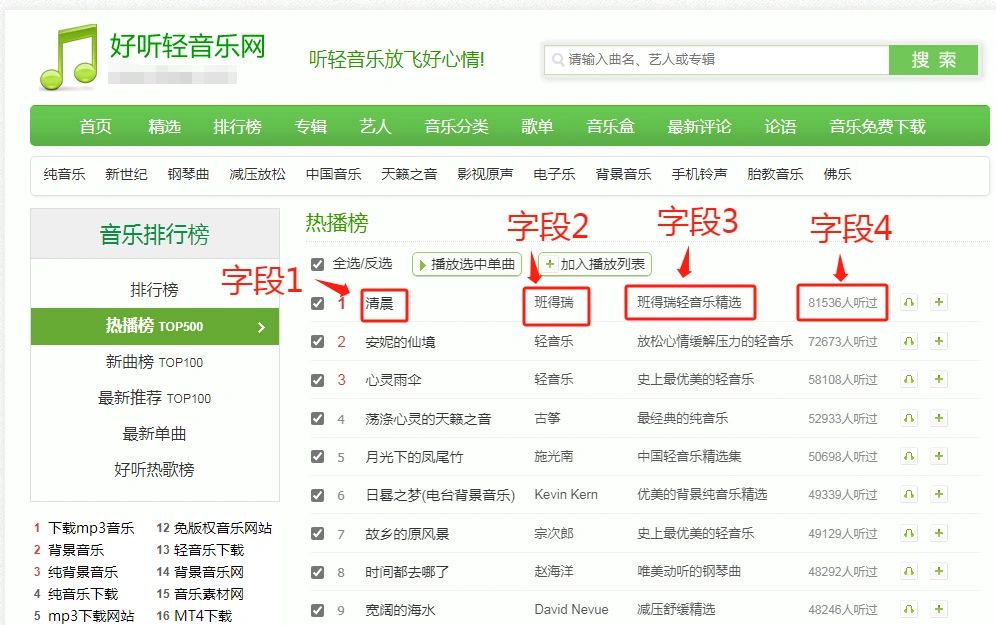Click the plus icon beside 故乡的原风景
Image resolution: width=996 pixels, height=625 pixels.
click(x=938, y=532)
